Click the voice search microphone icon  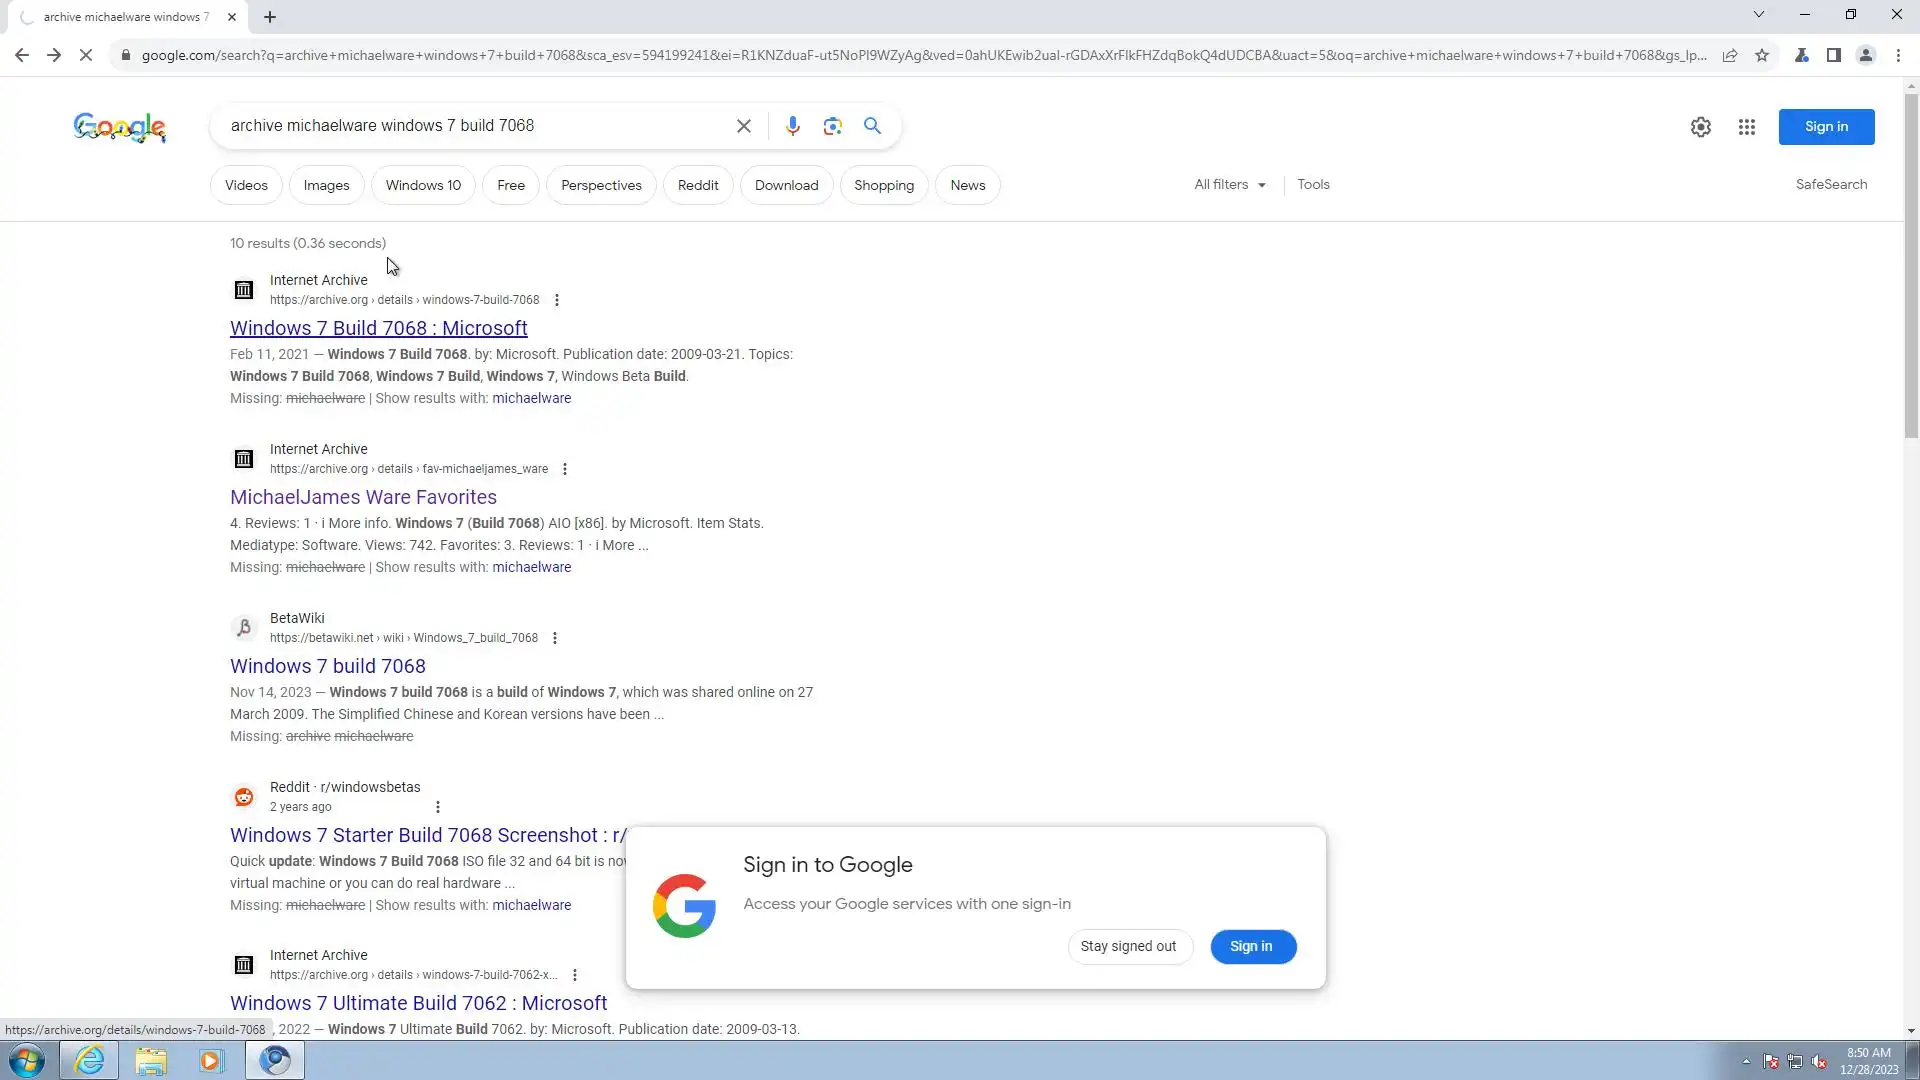792,126
